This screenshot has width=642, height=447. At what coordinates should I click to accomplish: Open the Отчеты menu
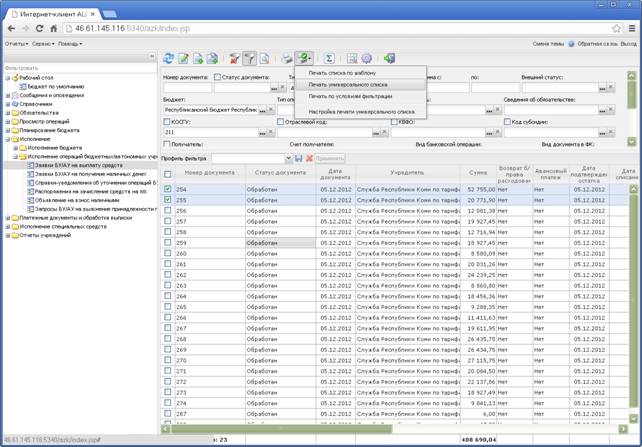coord(15,44)
